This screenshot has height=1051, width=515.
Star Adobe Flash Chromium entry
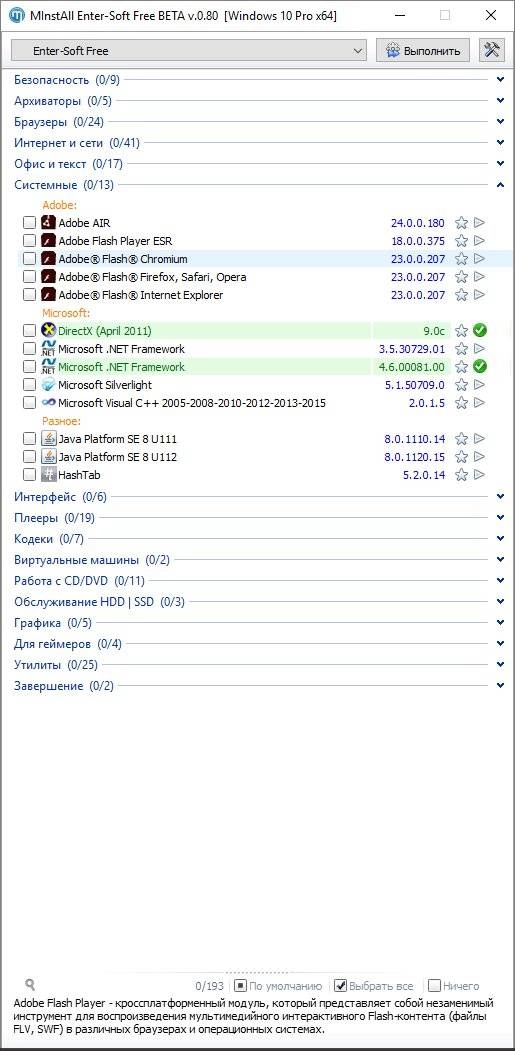[461, 259]
